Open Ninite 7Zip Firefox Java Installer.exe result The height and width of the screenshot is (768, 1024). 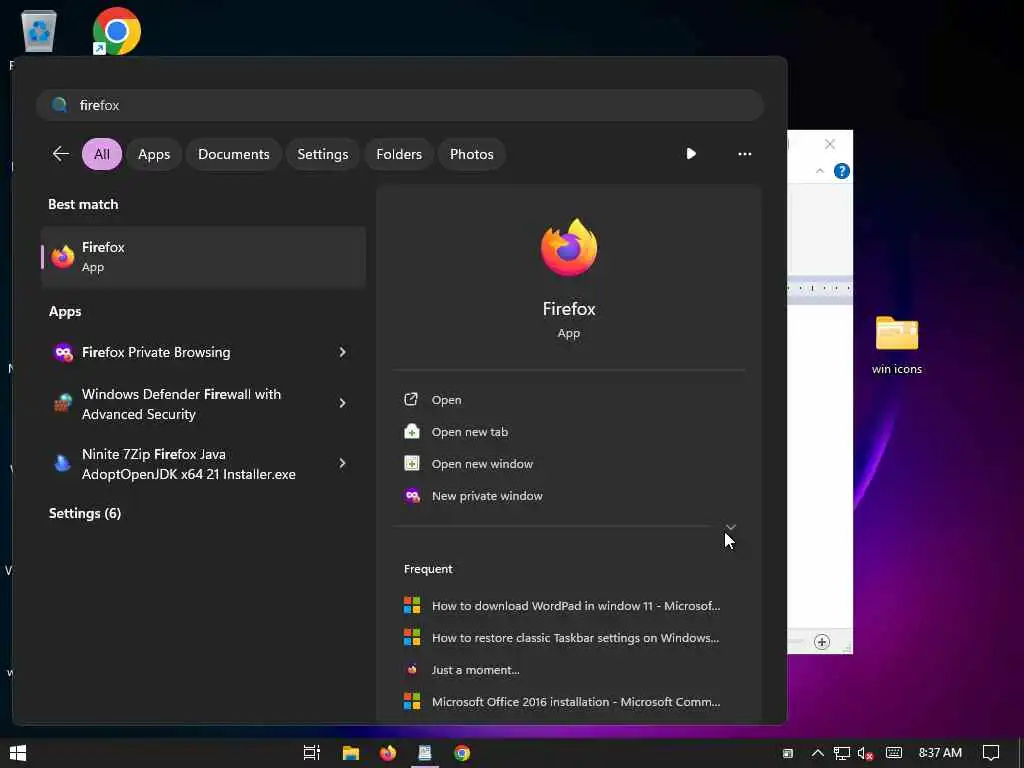[x=189, y=464]
